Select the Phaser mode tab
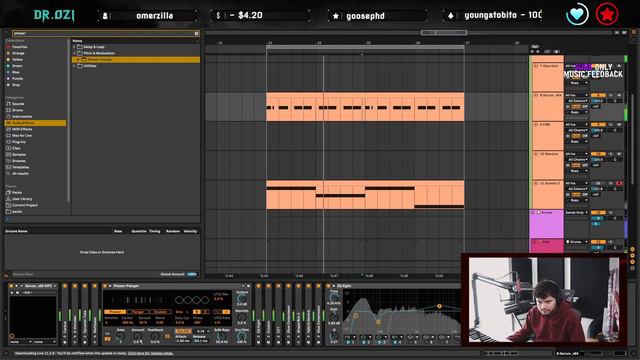640x360 pixels. tap(115, 312)
